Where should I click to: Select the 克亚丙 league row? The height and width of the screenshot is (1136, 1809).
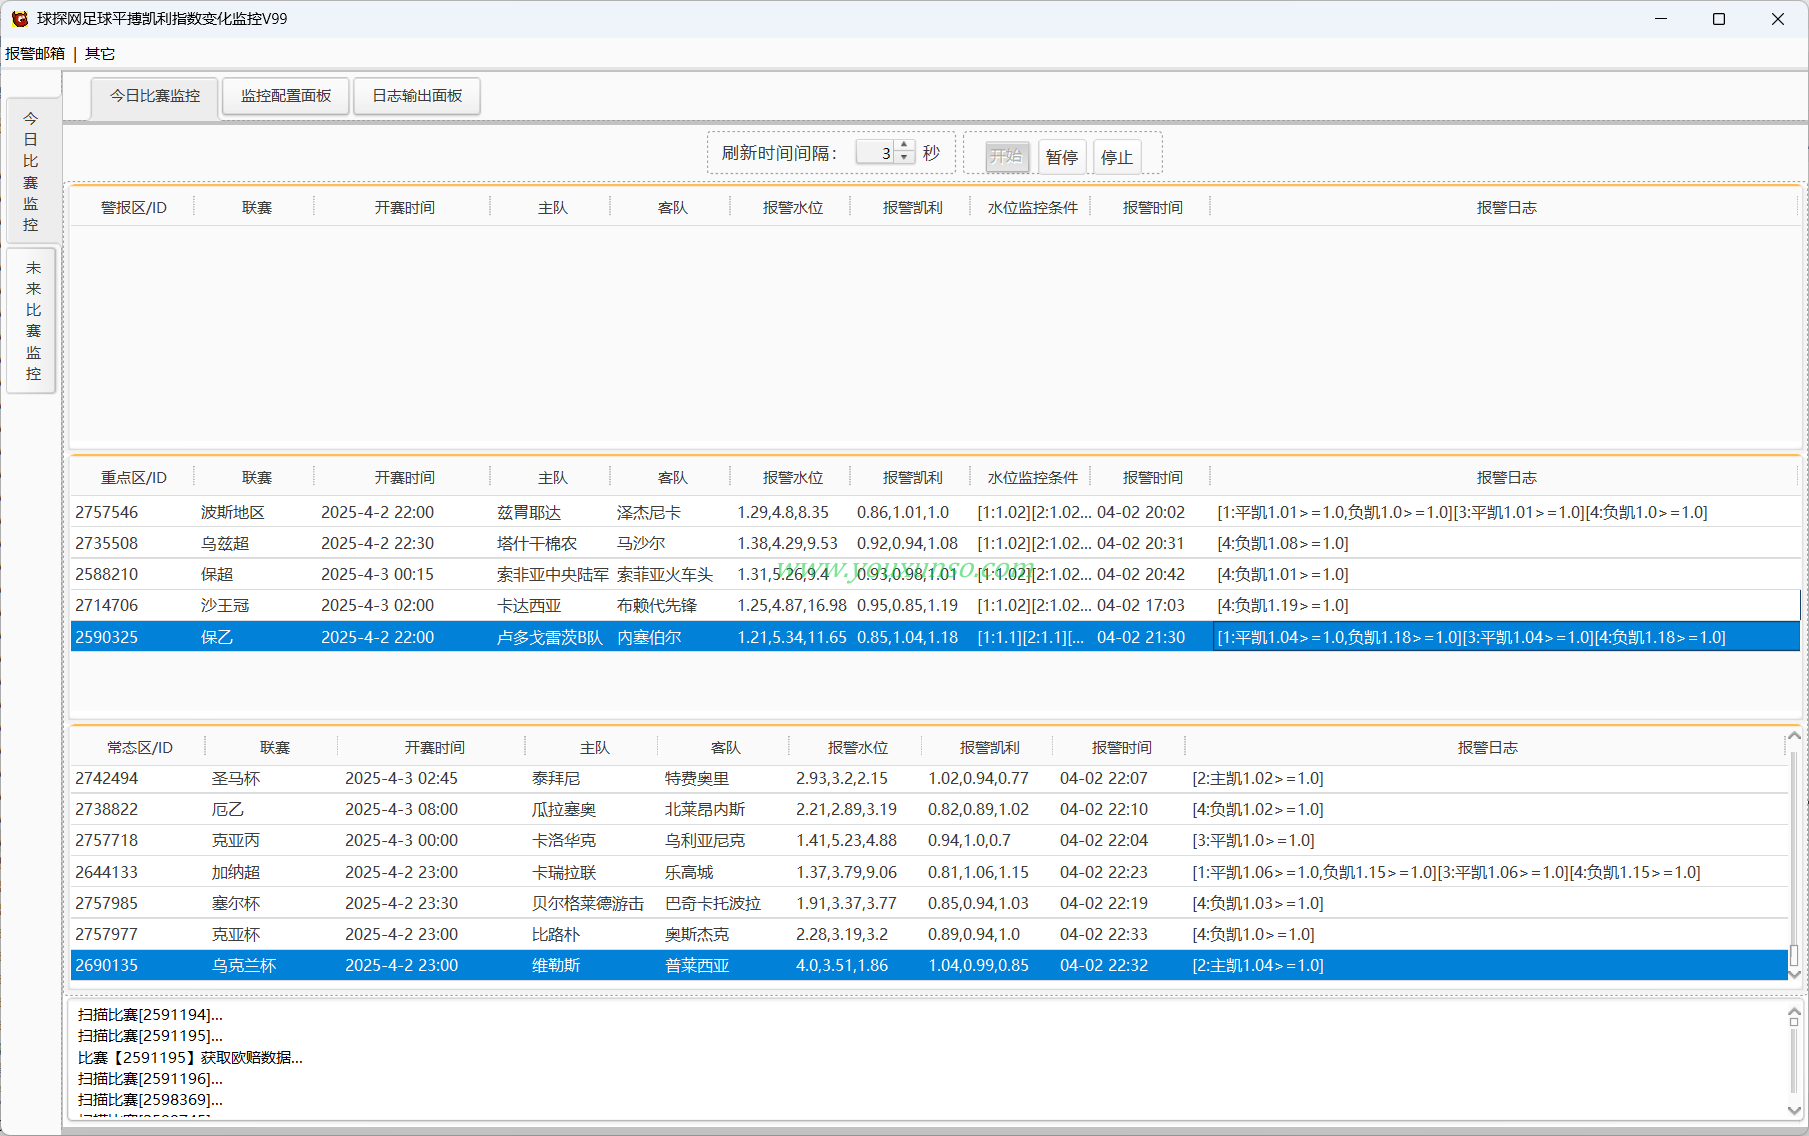click(929, 840)
